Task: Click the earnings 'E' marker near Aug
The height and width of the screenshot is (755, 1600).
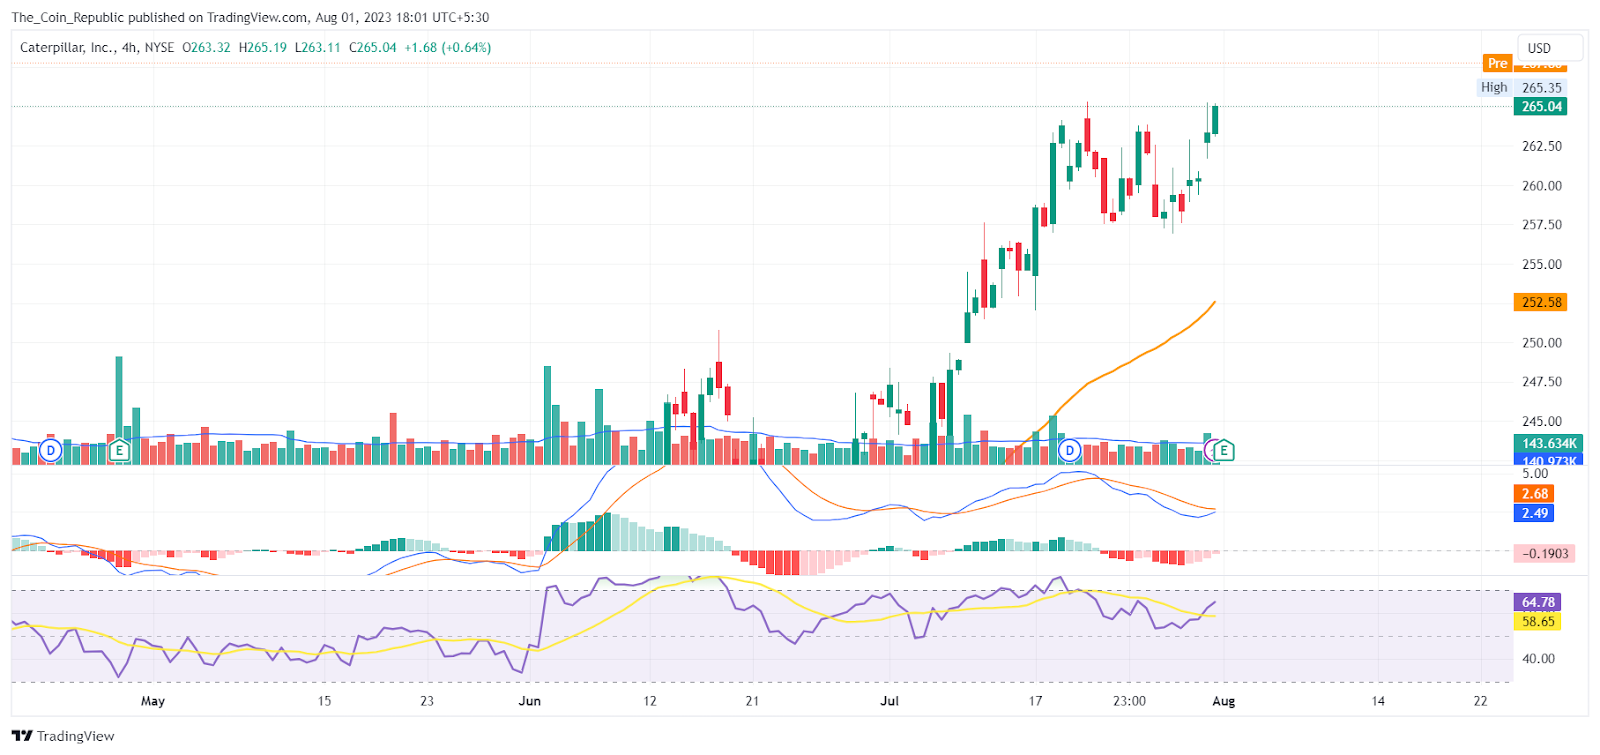Action: point(1223,451)
